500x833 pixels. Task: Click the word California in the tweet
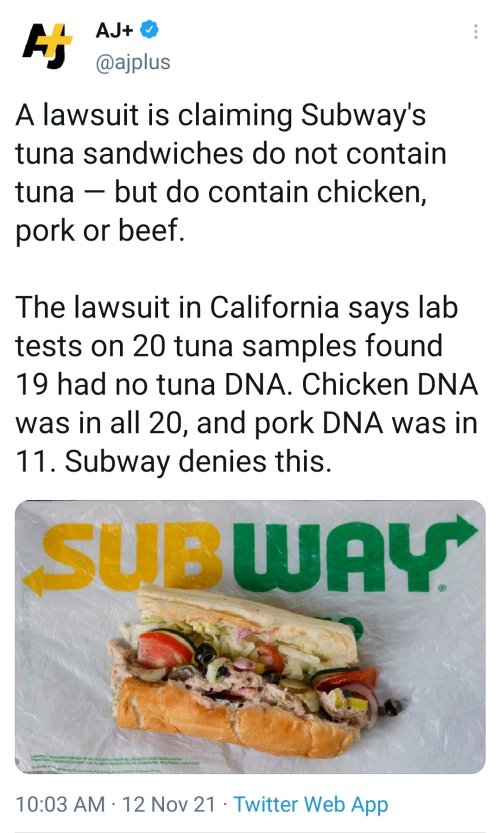point(274,308)
